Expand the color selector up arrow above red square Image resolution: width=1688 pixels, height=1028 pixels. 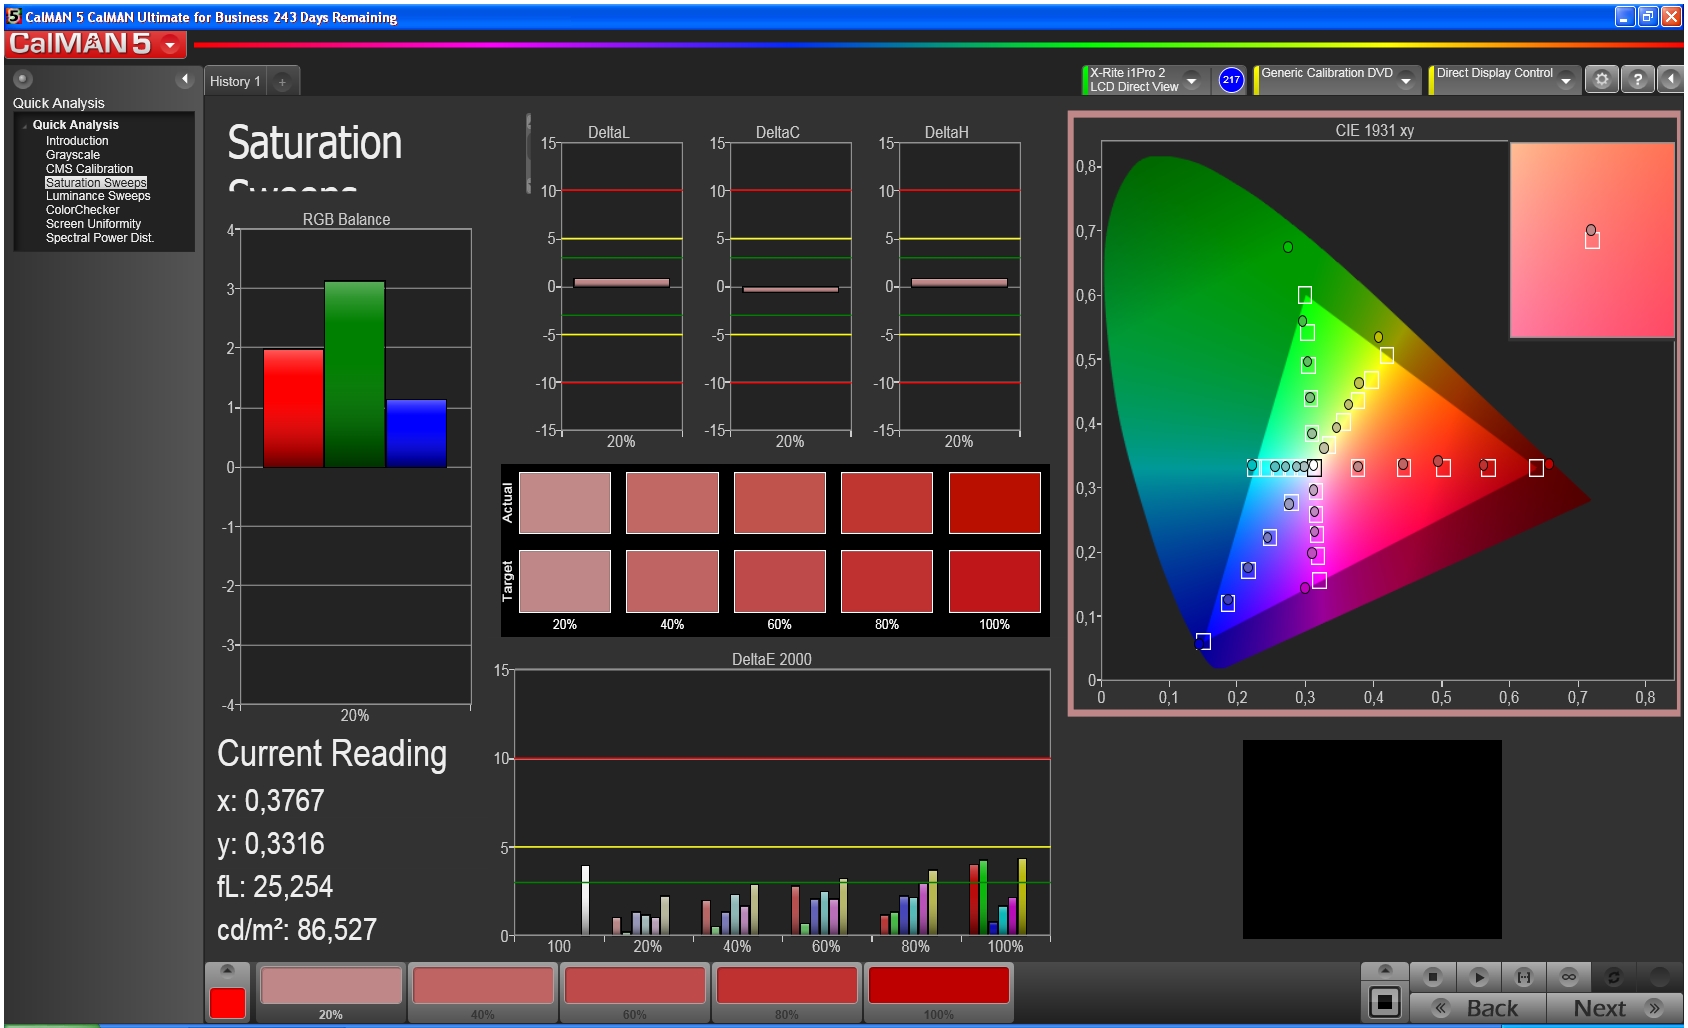click(228, 970)
